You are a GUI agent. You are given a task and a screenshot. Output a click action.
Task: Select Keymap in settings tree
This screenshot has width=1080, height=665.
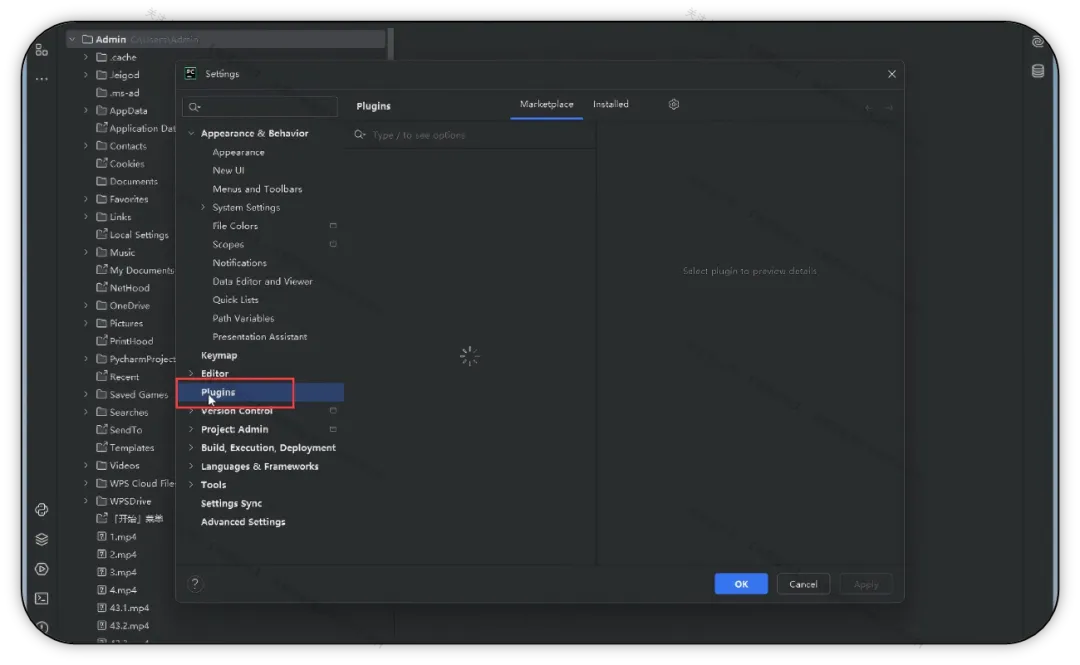click(219, 356)
